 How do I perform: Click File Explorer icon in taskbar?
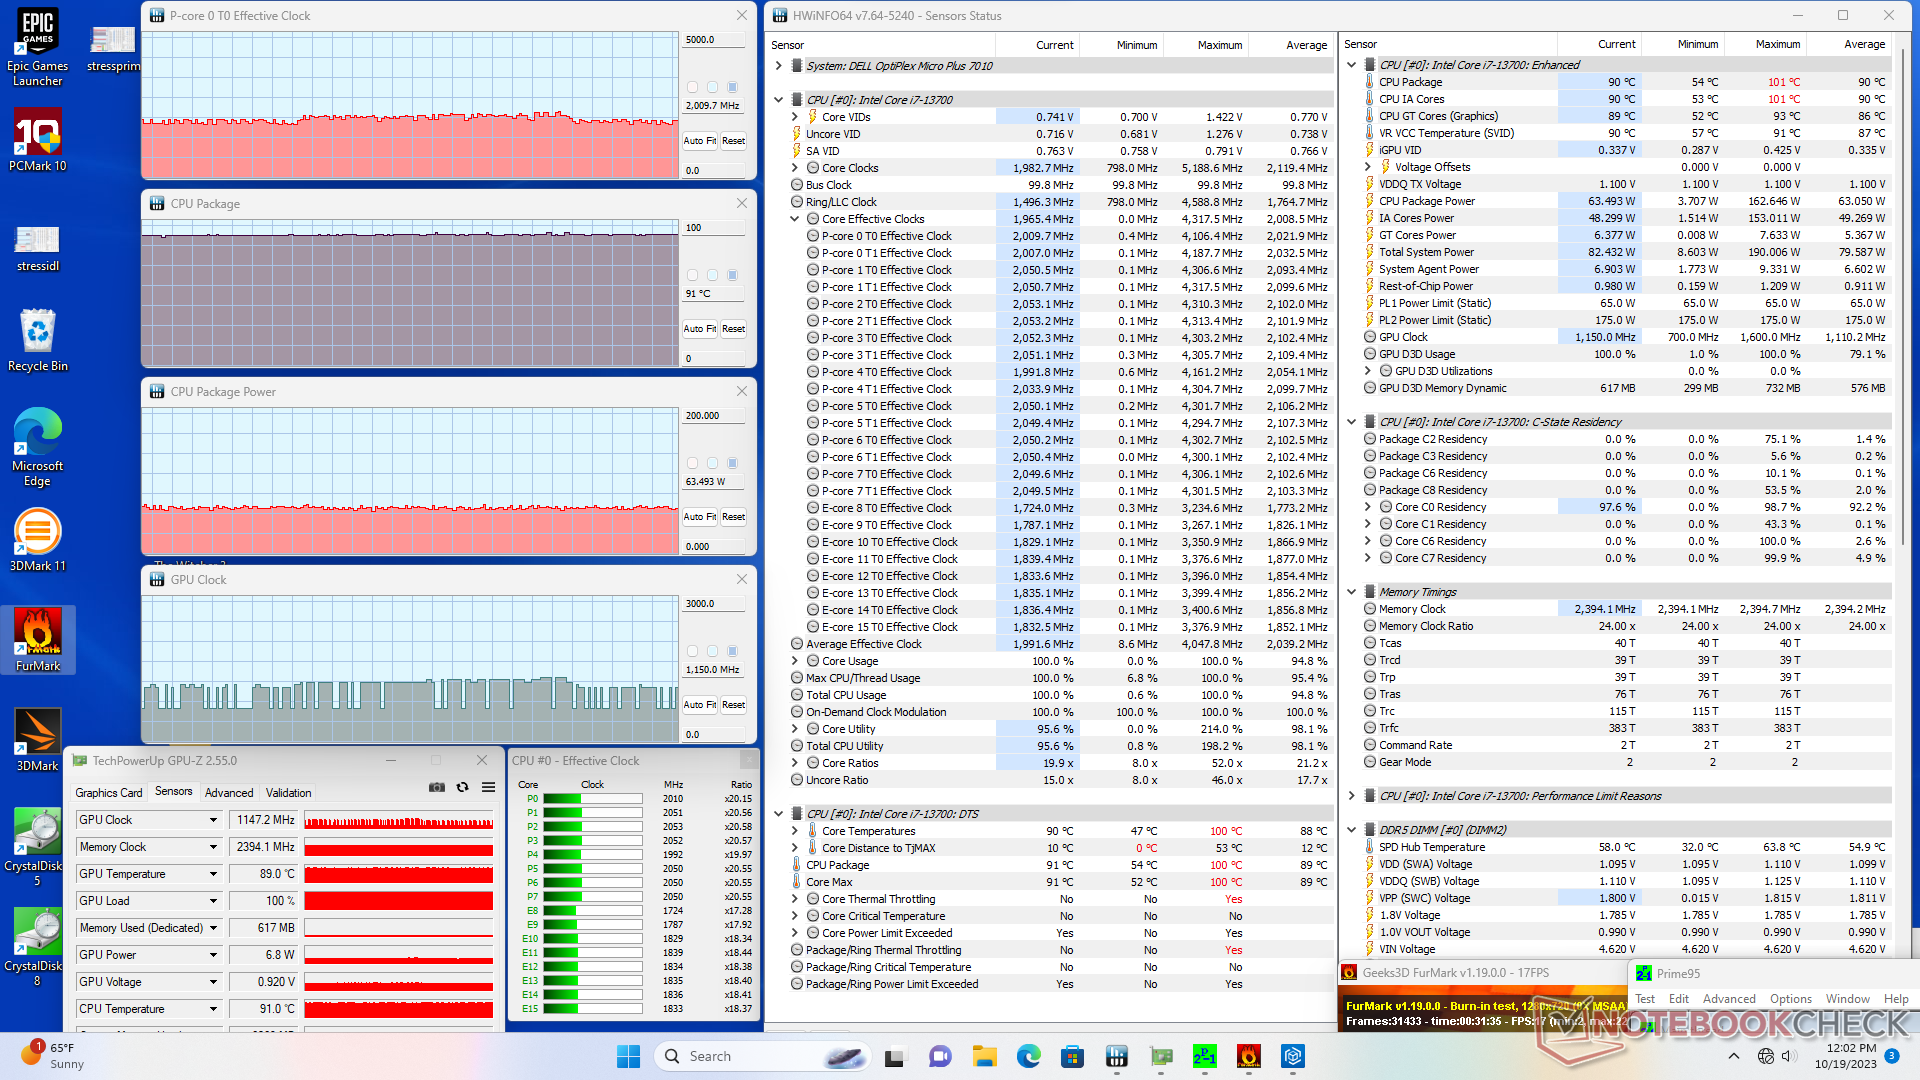tap(984, 1056)
